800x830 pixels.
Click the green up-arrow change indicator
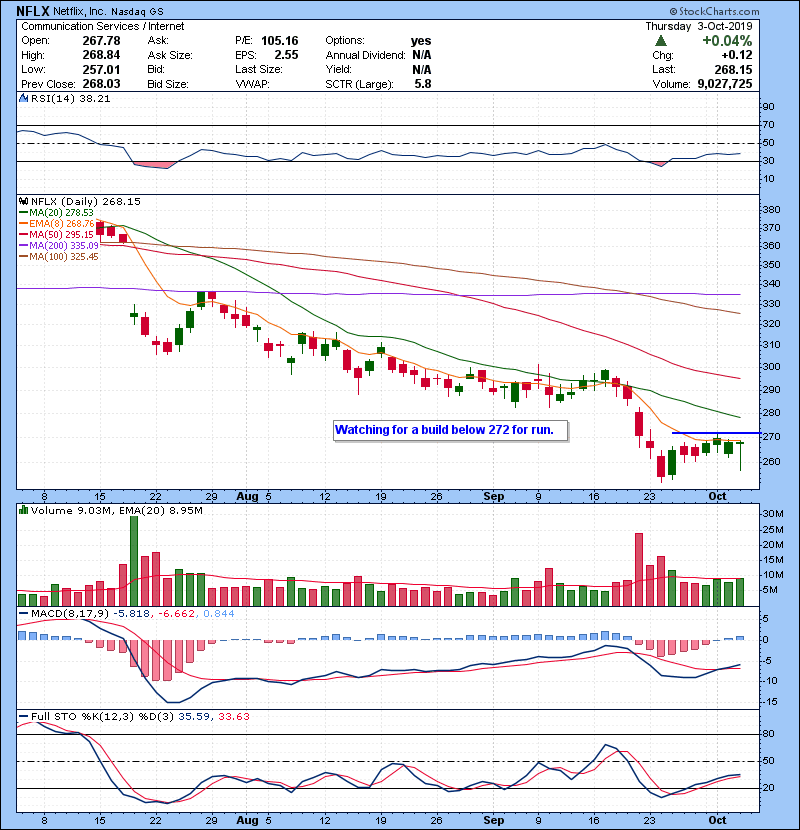point(660,41)
